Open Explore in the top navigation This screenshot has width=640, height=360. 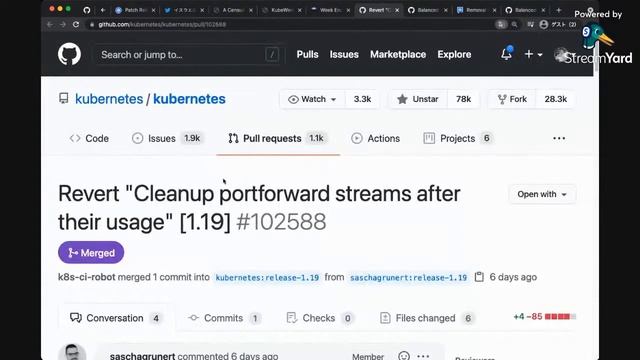[x=454, y=55]
